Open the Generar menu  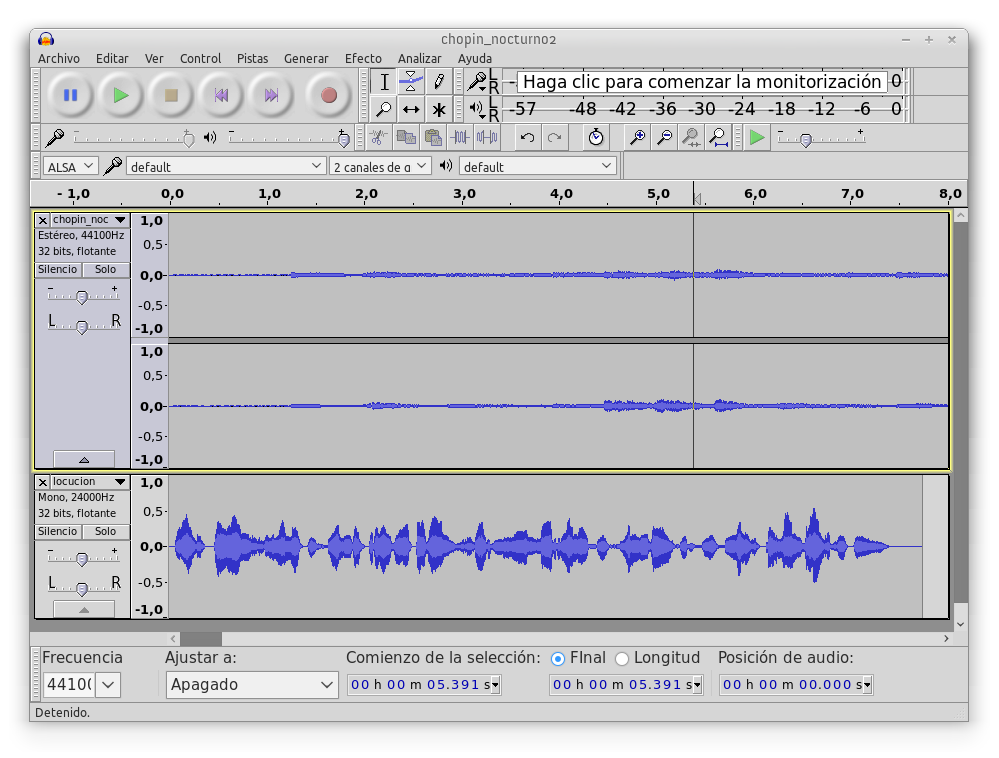click(x=306, y=59)
